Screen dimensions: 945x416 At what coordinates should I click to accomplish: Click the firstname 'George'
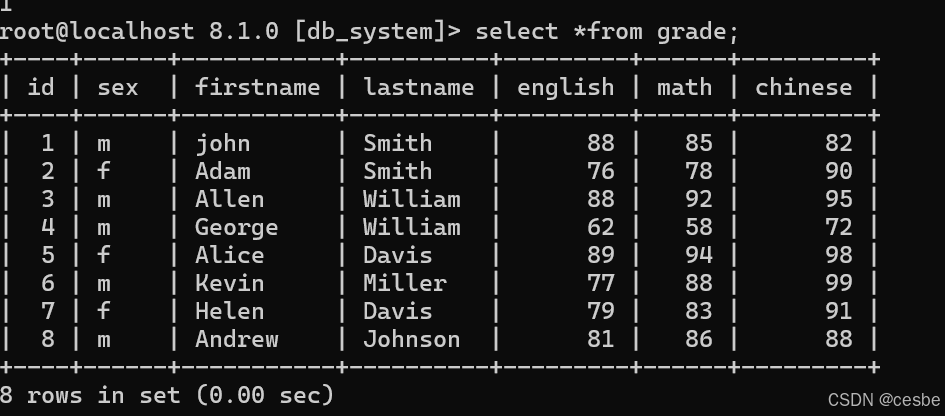tap(236, 228)
